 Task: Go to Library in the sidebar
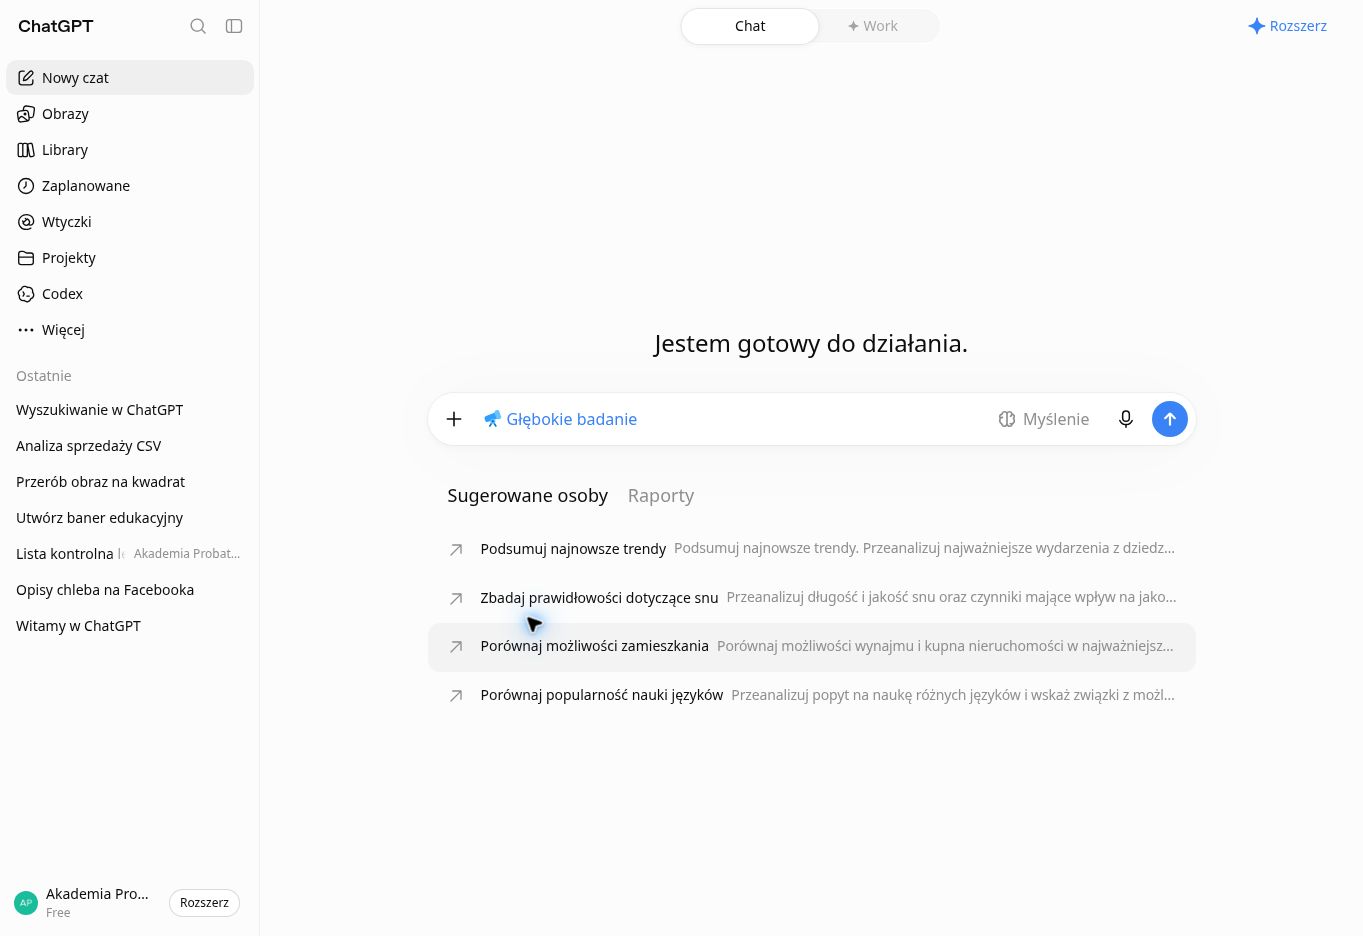tap(130, 149)
